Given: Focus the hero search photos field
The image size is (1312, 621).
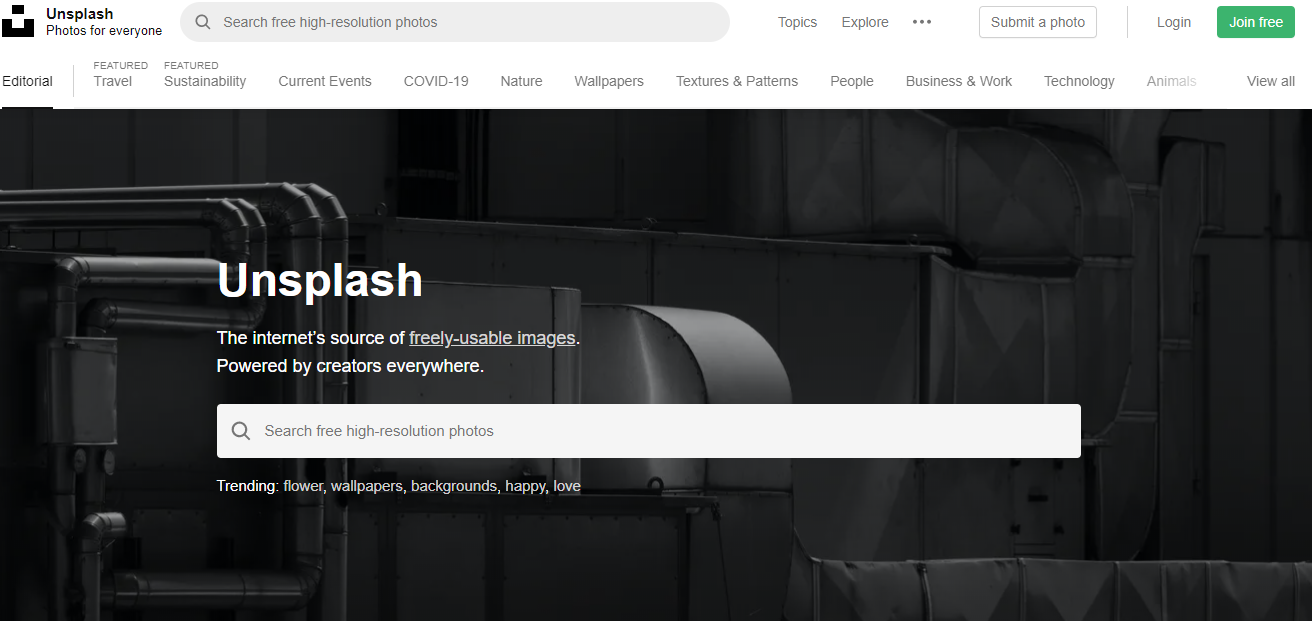Looking at the screenshot, I should coord(649,431).
